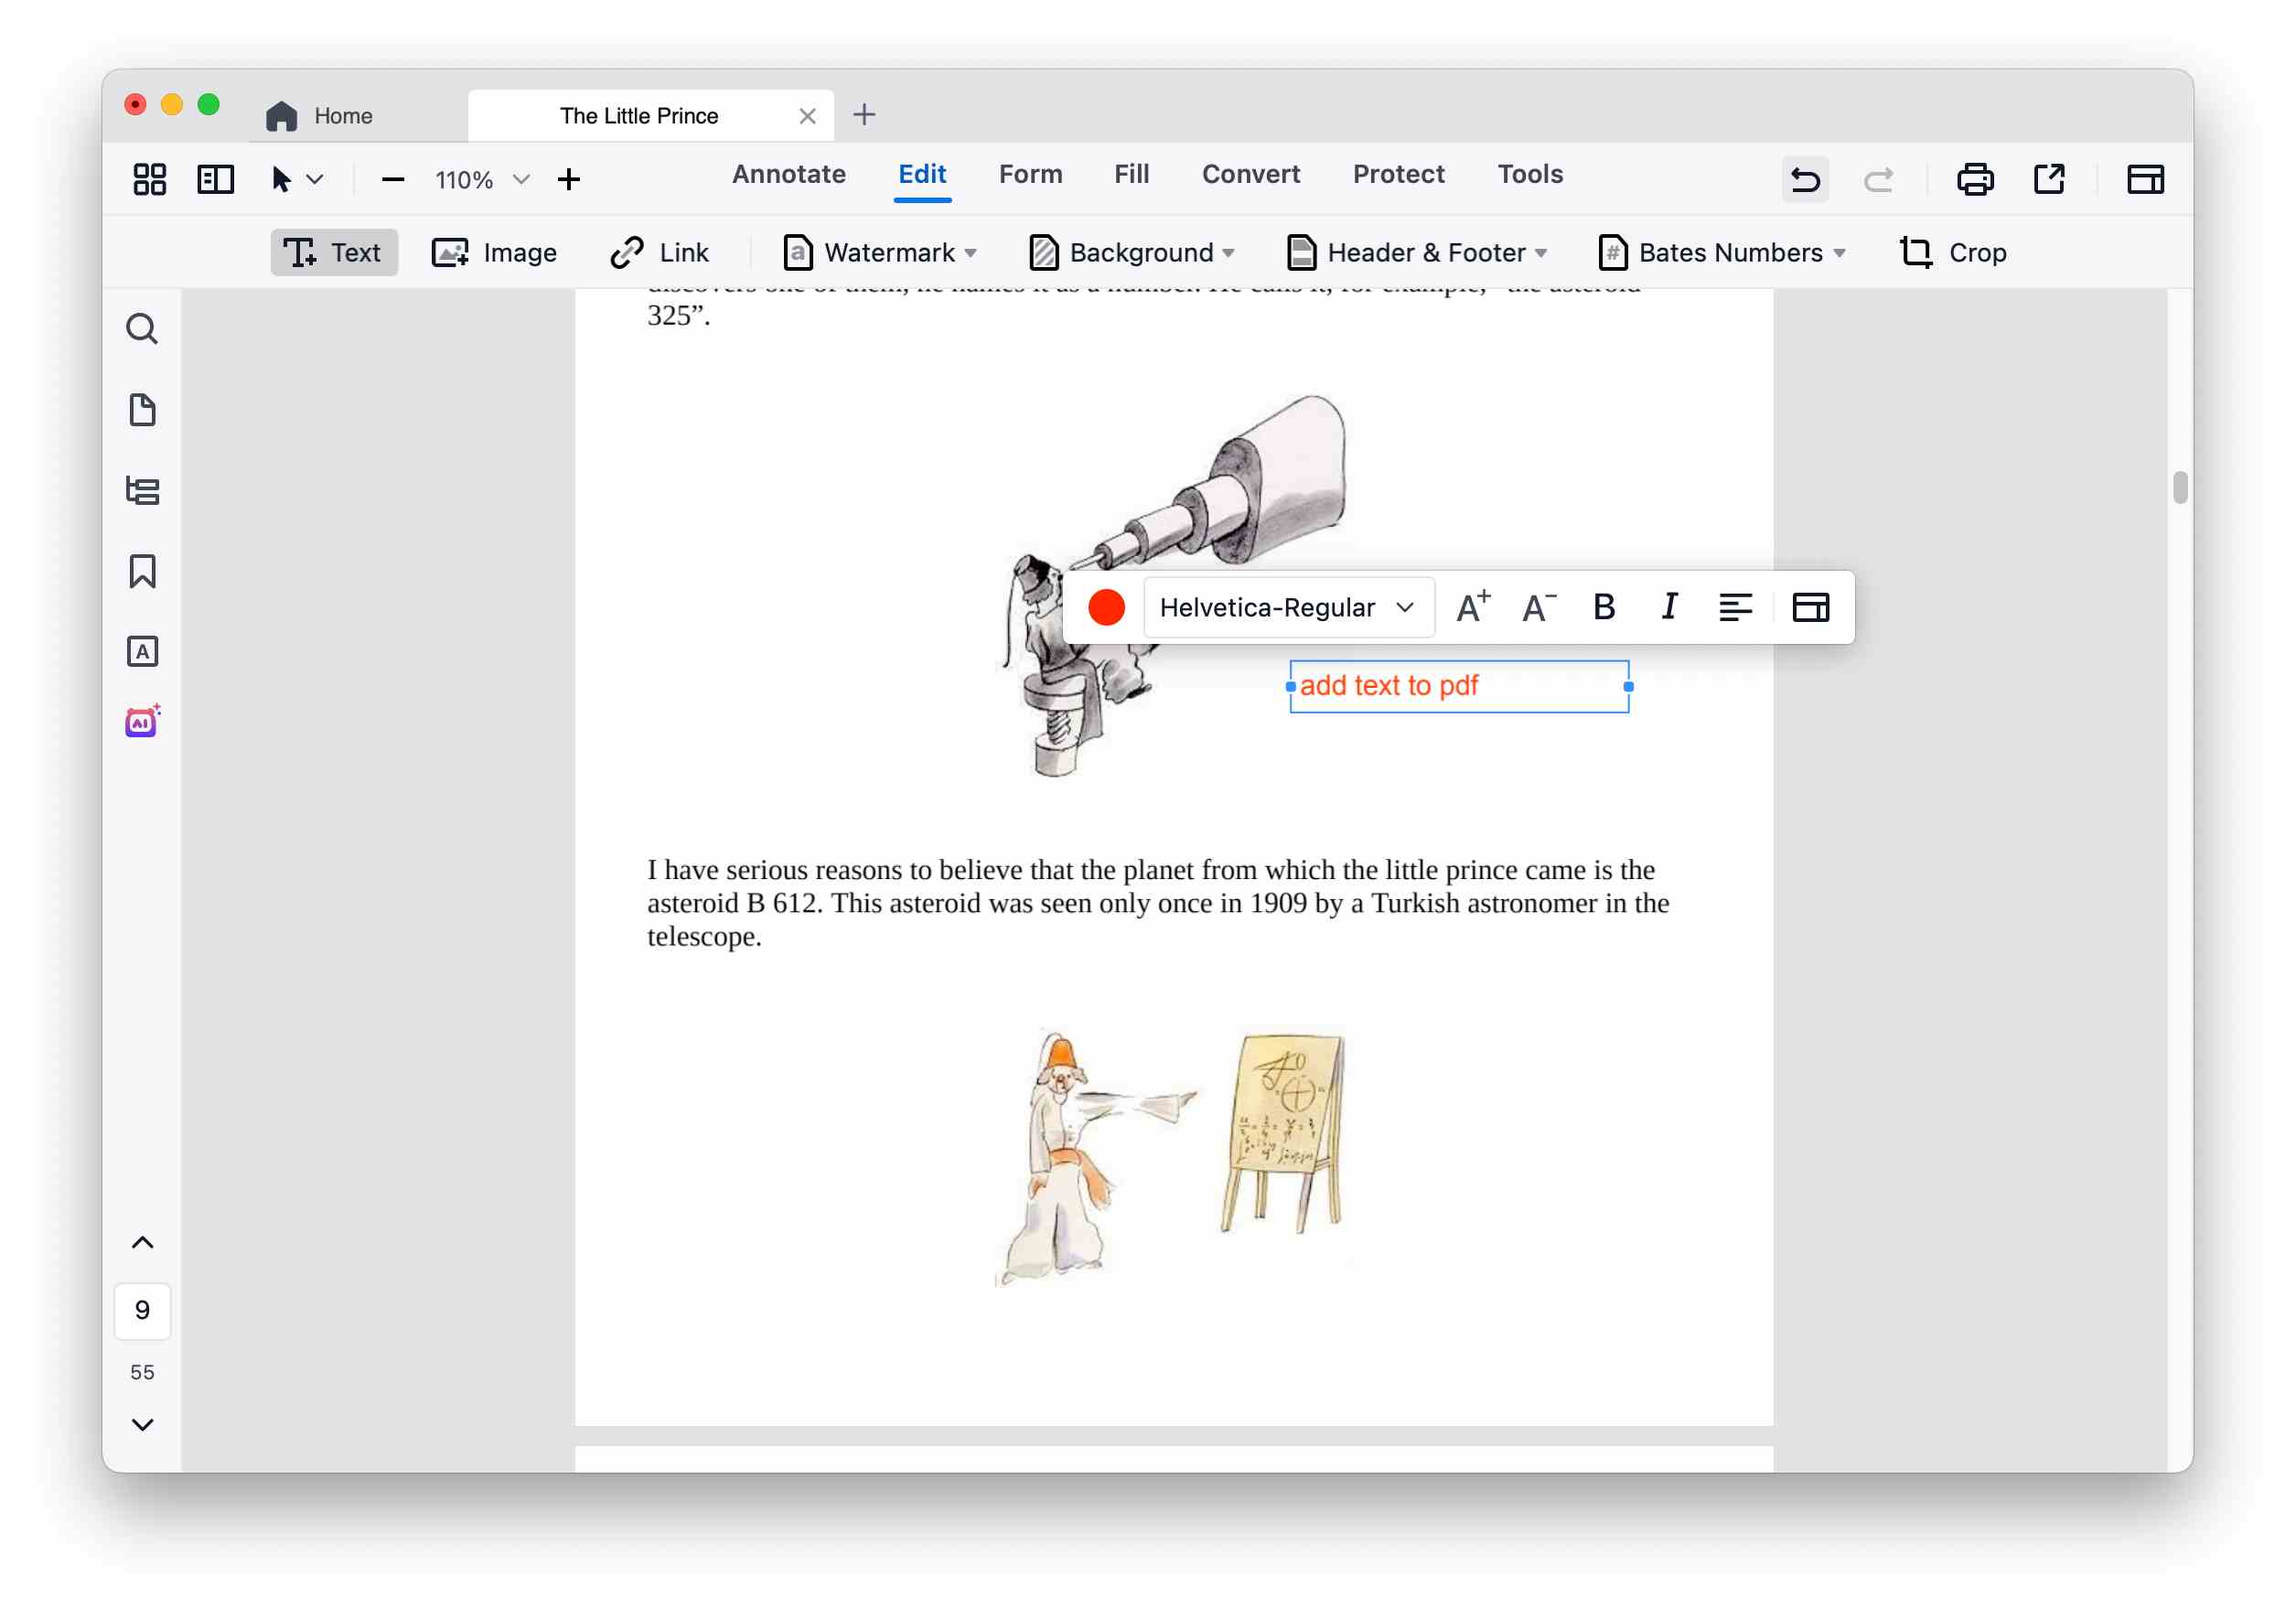Viewport: 2296px width, 1608px height.
Task: Click the print icon
Action: click(x=1975, y=180)
